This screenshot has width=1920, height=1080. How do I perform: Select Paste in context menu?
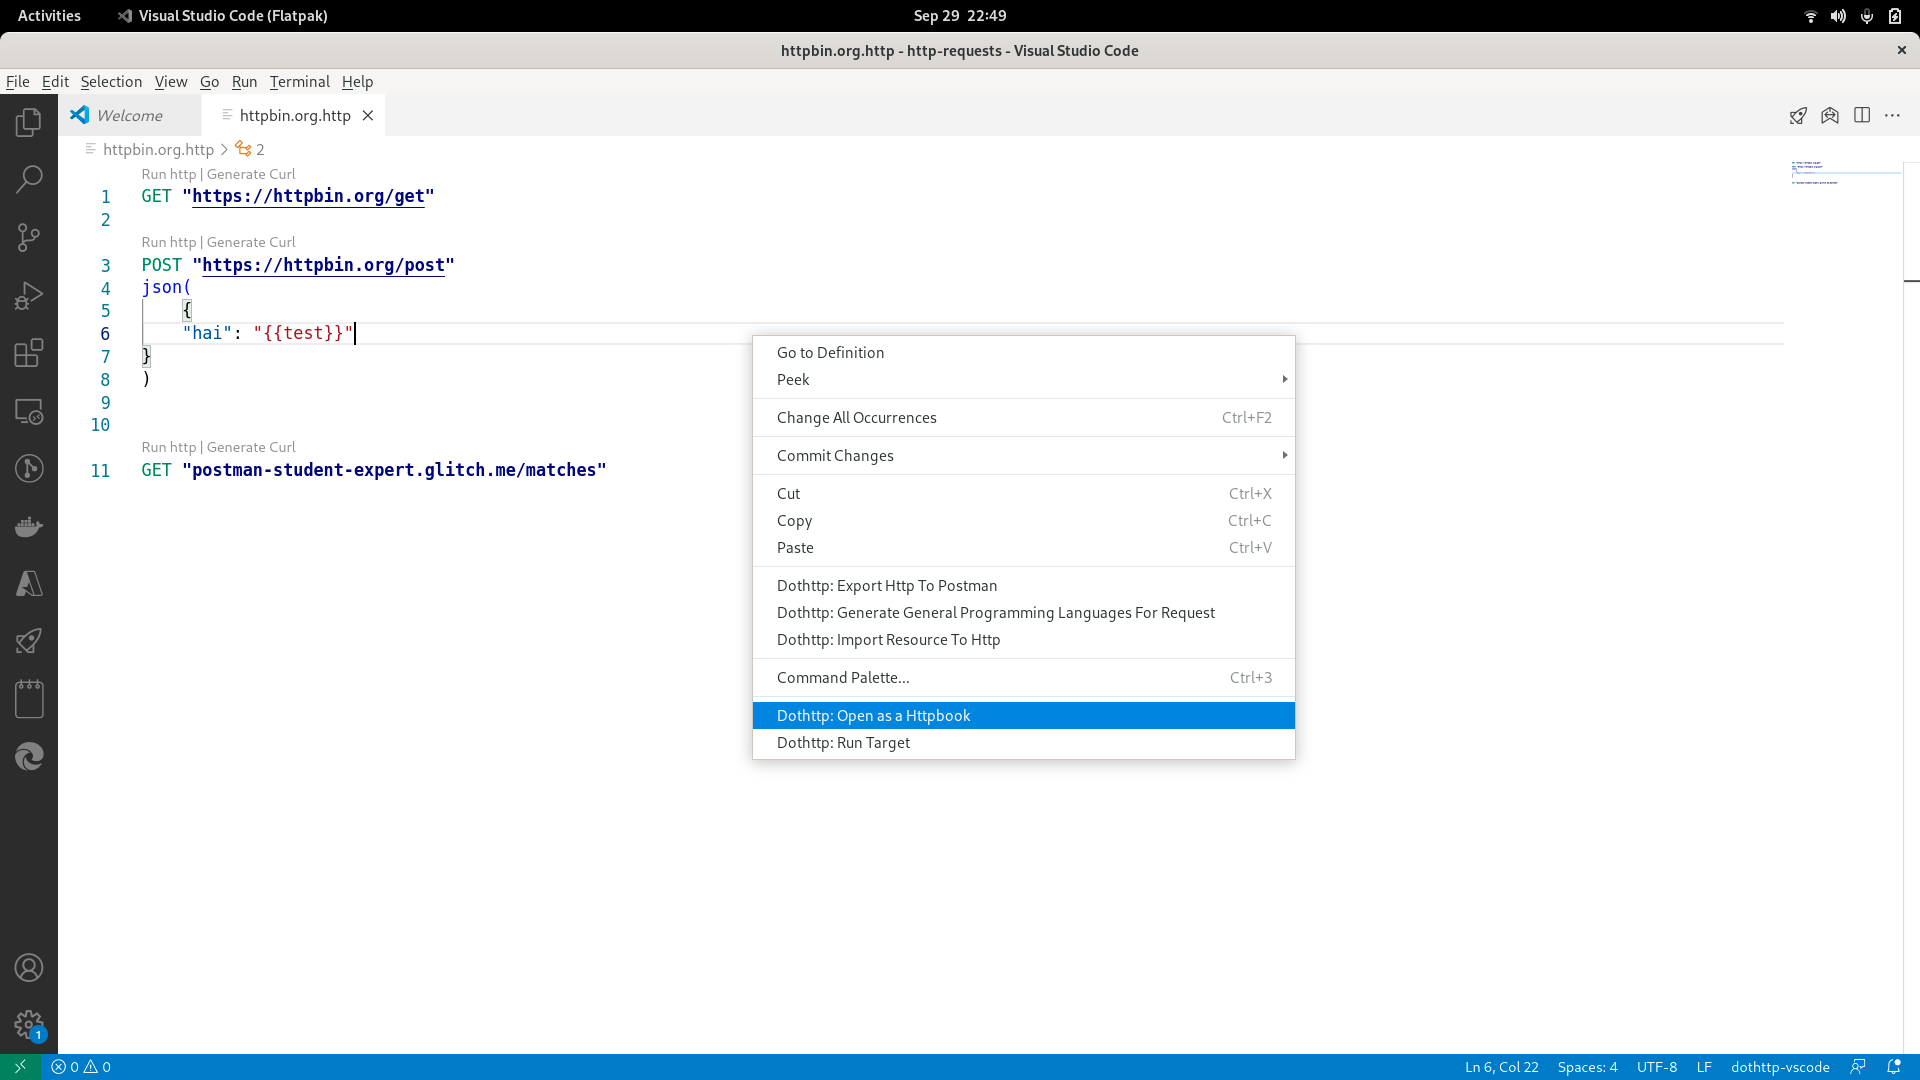point(1023,548)
